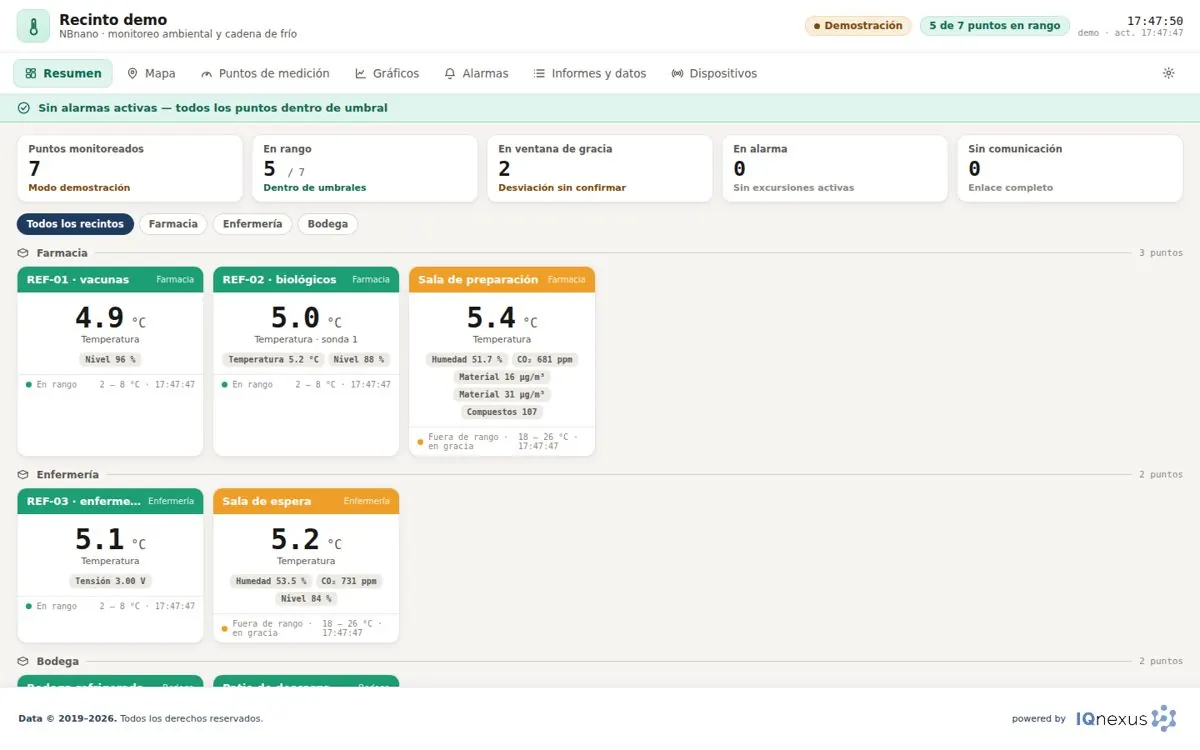Toggle the light/dark theme sun icon

(x=1168, y=73)
